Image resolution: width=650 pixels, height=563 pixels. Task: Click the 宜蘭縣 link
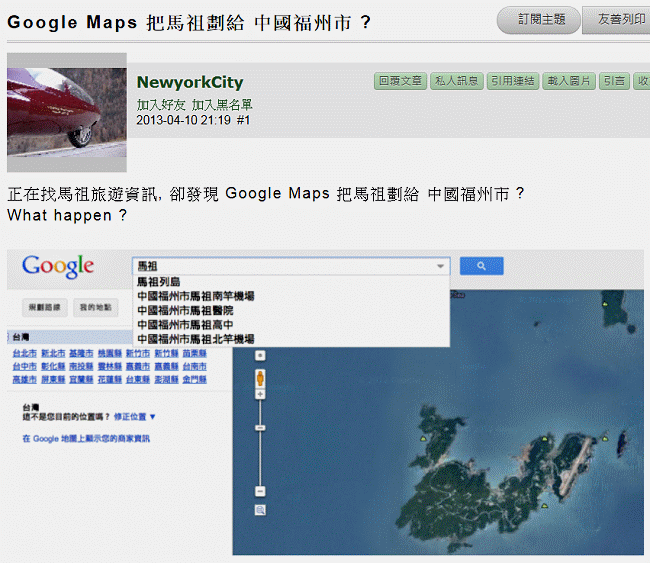(81, 379)
